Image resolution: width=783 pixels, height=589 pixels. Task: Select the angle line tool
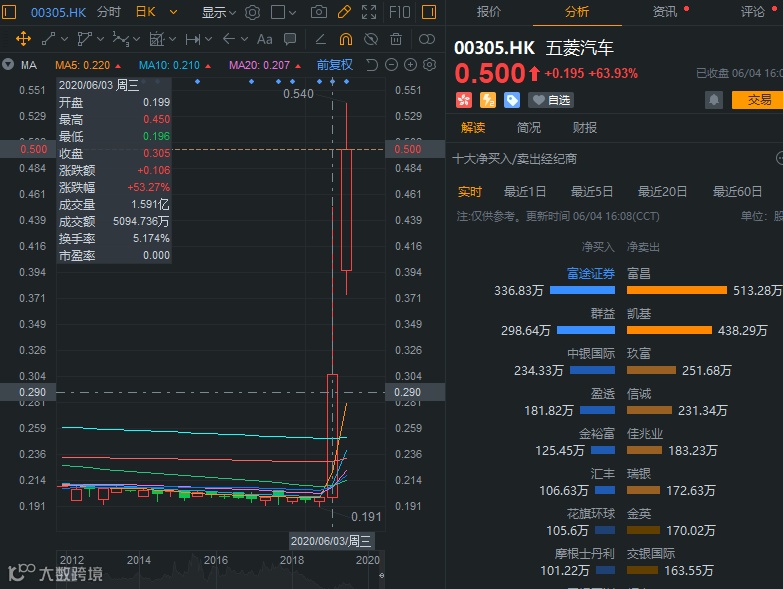[321, 39]
